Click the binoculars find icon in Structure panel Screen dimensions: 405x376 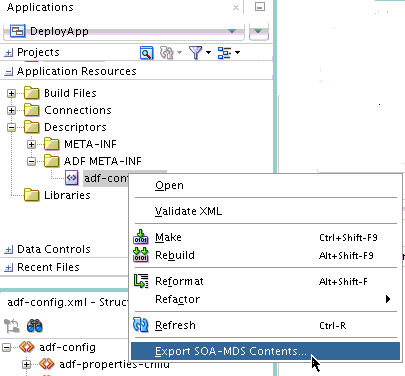click(35, 326)
